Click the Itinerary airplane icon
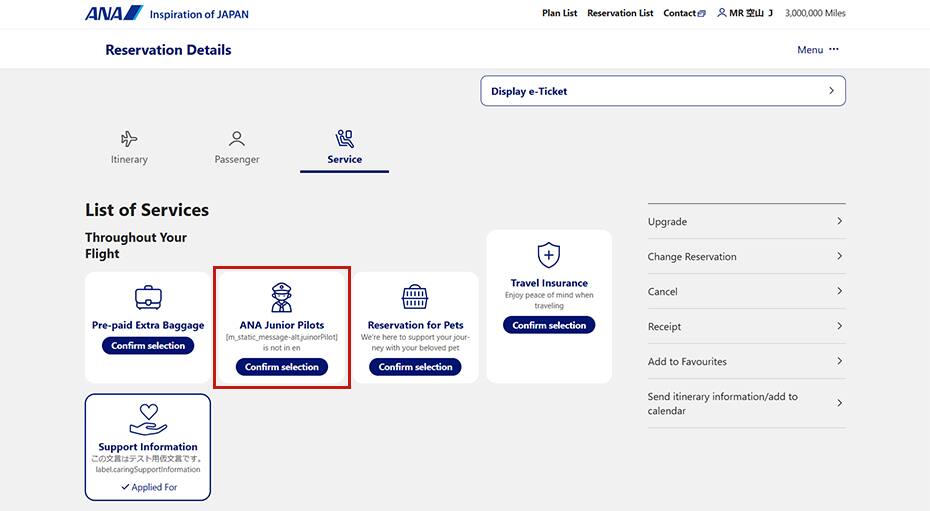This screenshot has height=511, width=930. [x=129, y=139]
